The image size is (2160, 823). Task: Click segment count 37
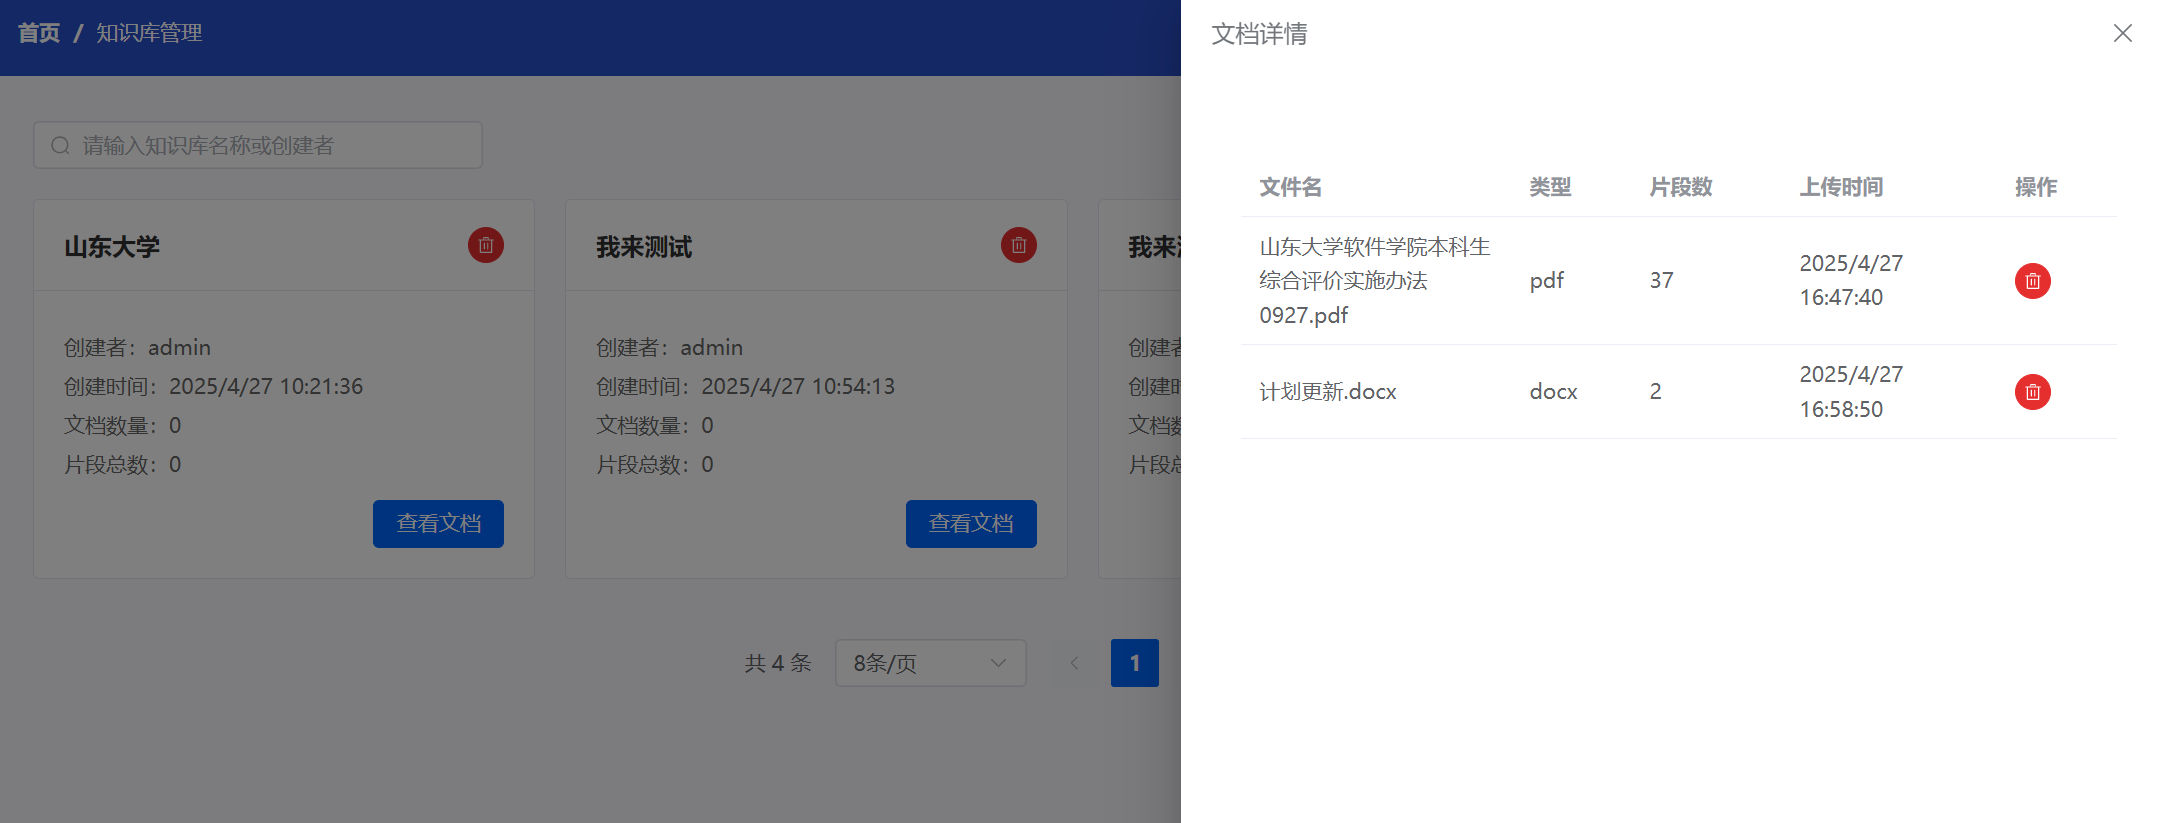click(x=1662, y=281)
